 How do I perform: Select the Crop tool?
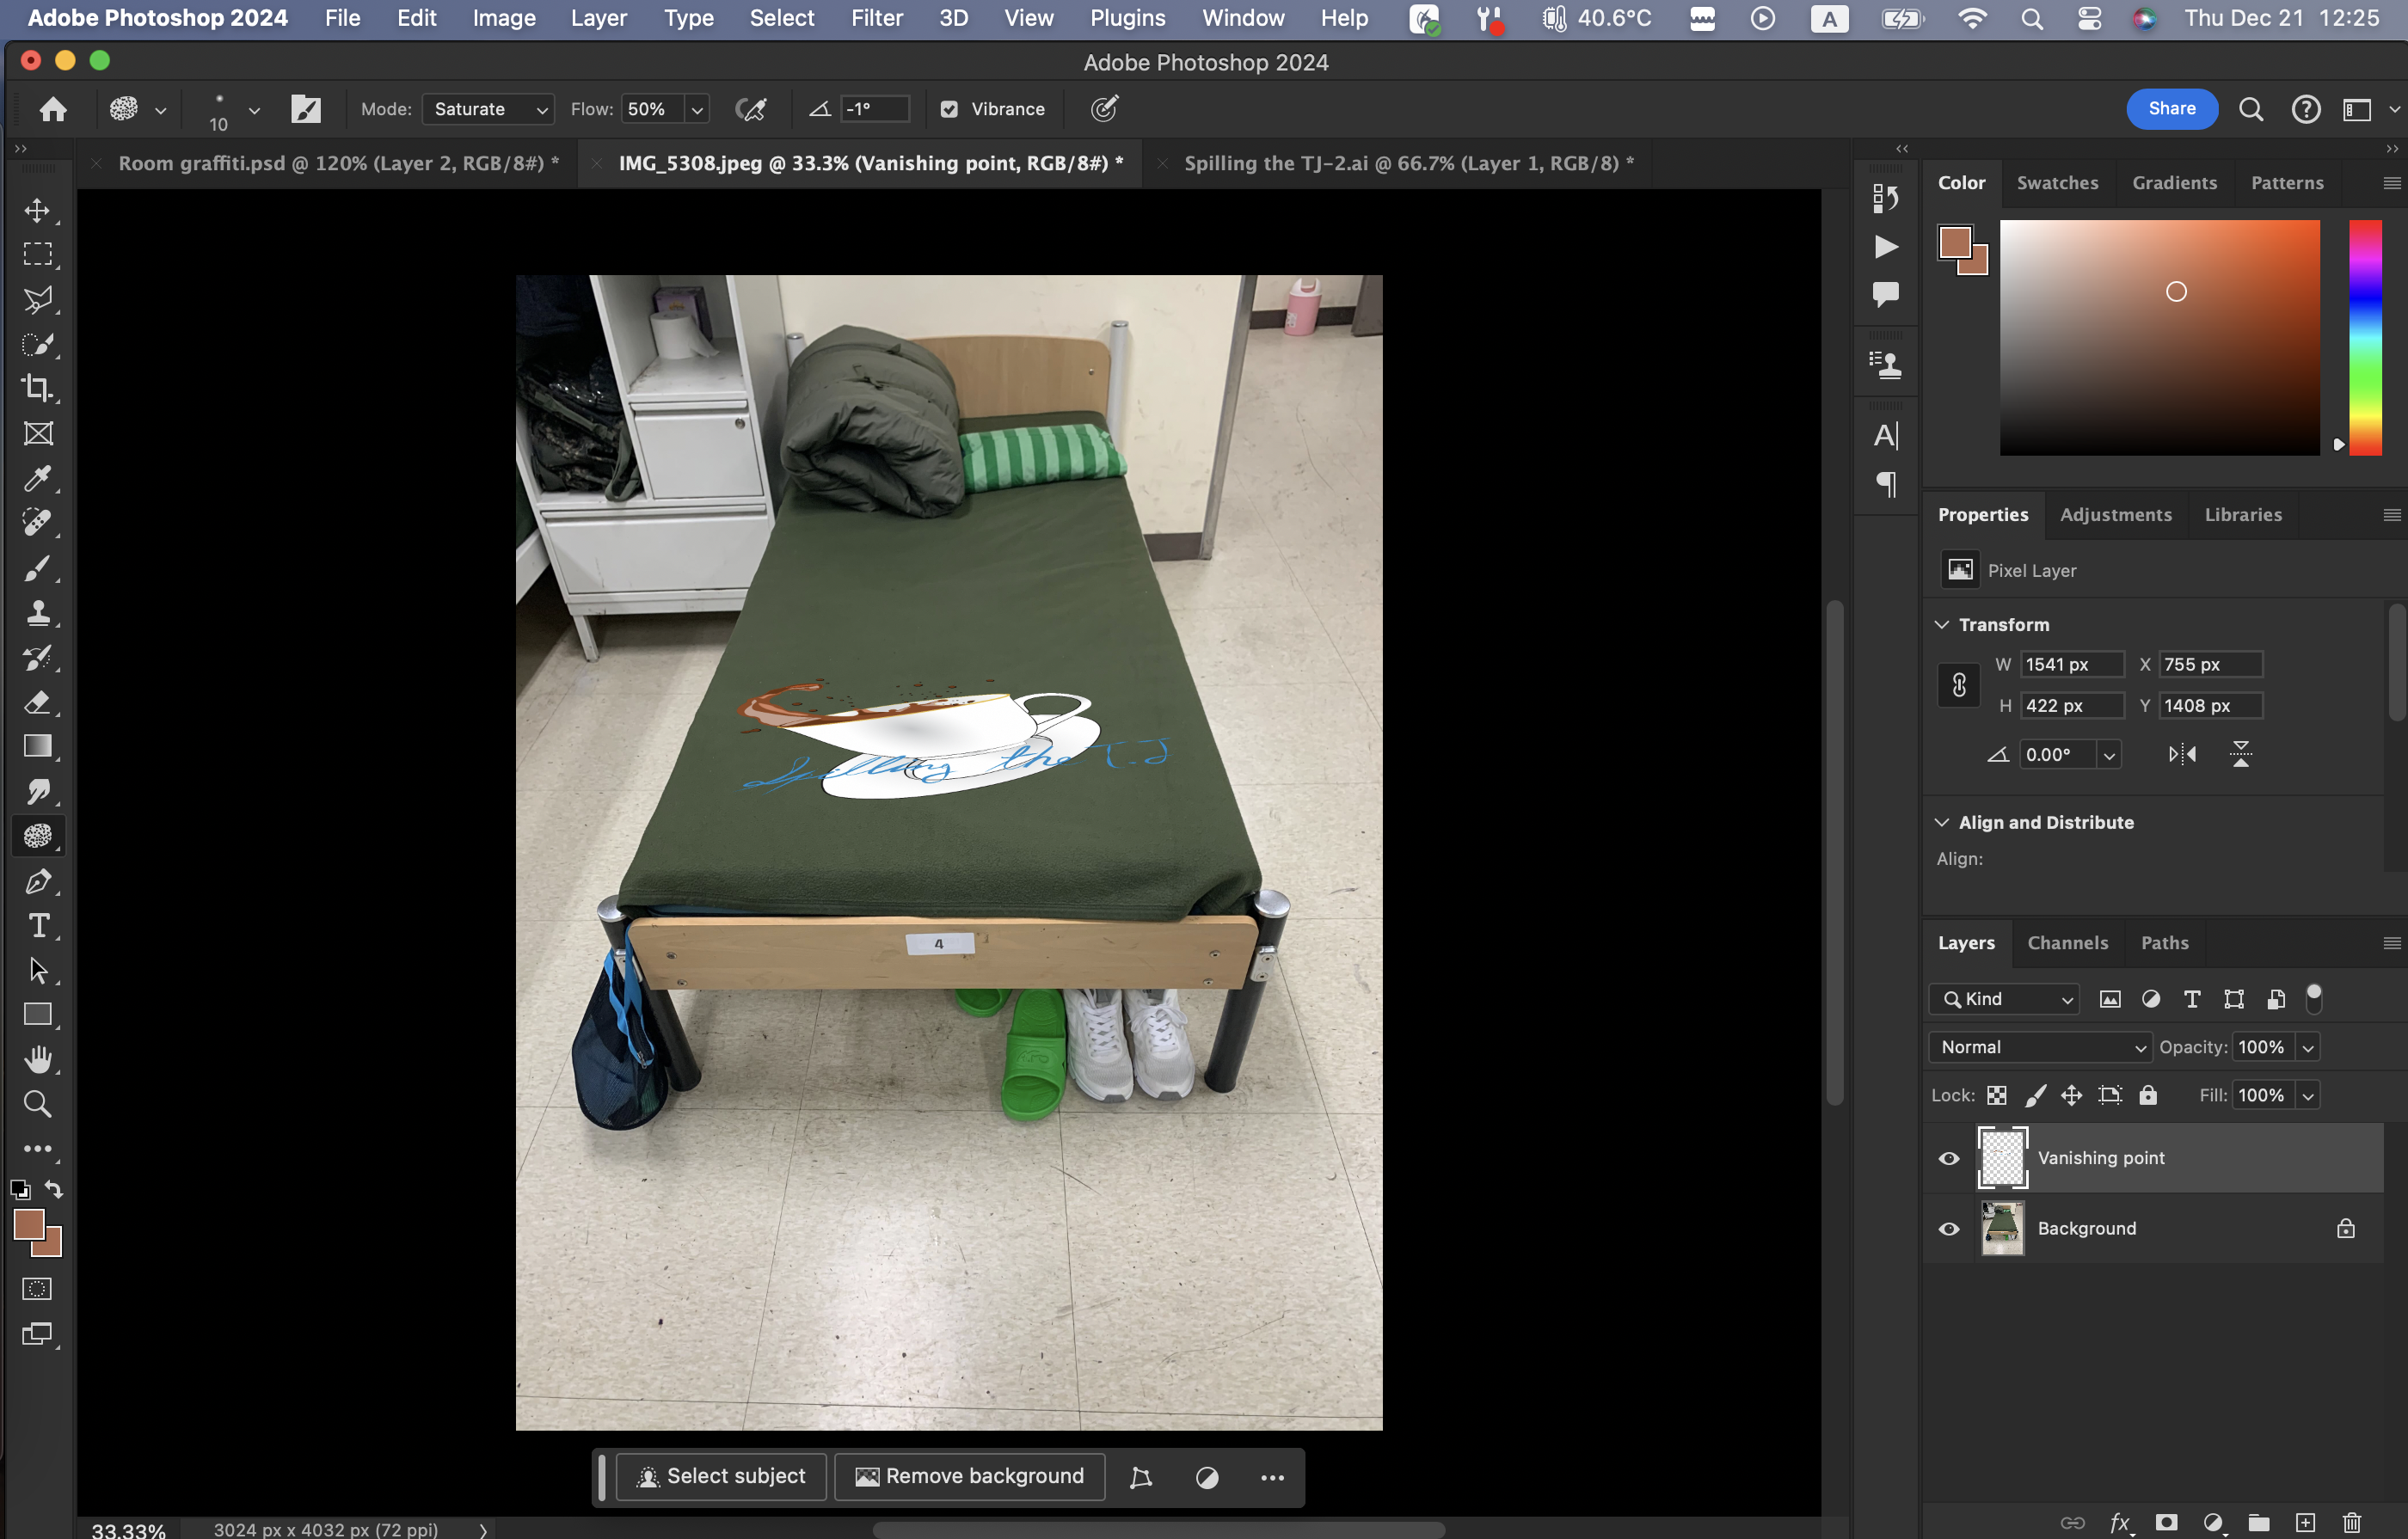click(38, 388)
